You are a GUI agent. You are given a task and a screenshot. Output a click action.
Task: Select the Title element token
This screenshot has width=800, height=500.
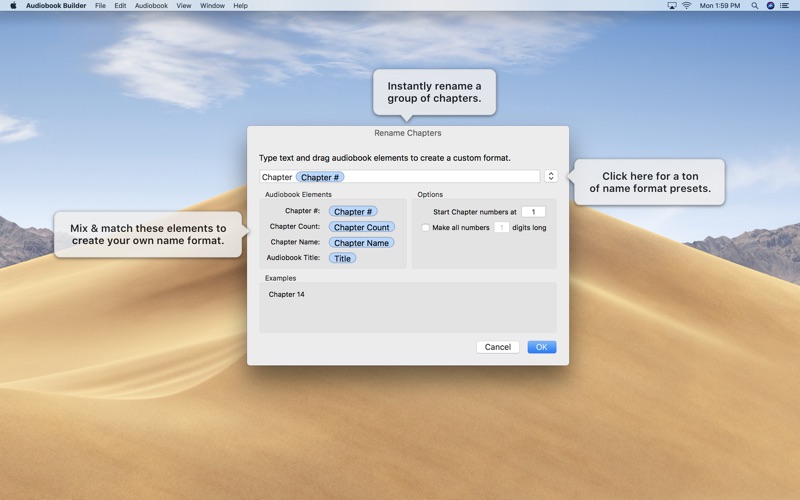point(342,258)
